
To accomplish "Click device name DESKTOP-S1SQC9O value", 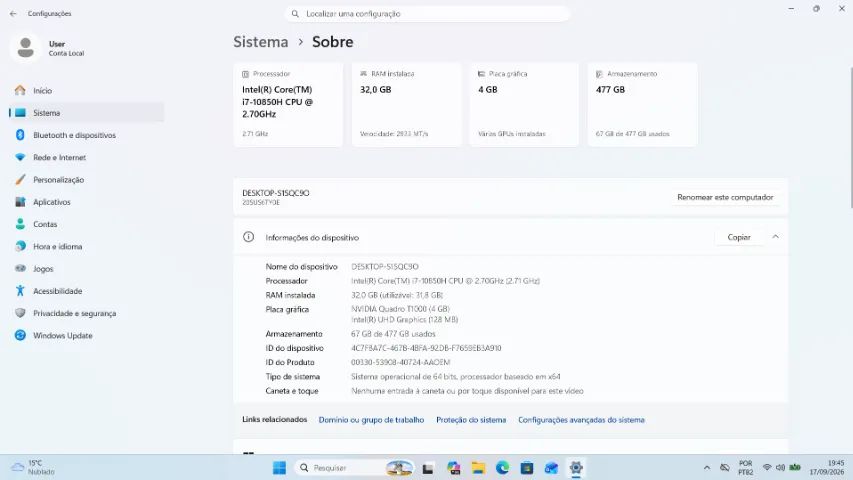I will click(x=385, y=267).
